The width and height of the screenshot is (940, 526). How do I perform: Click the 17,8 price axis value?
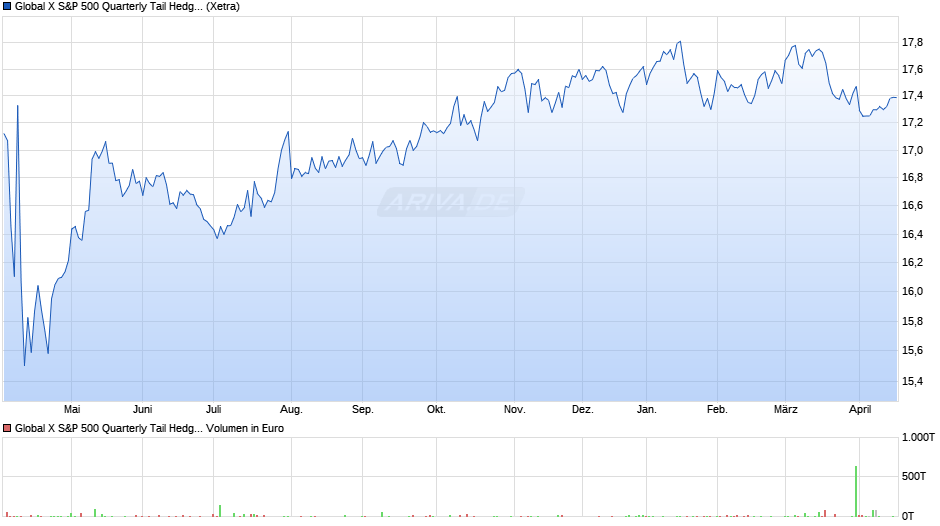coord(912,42)
